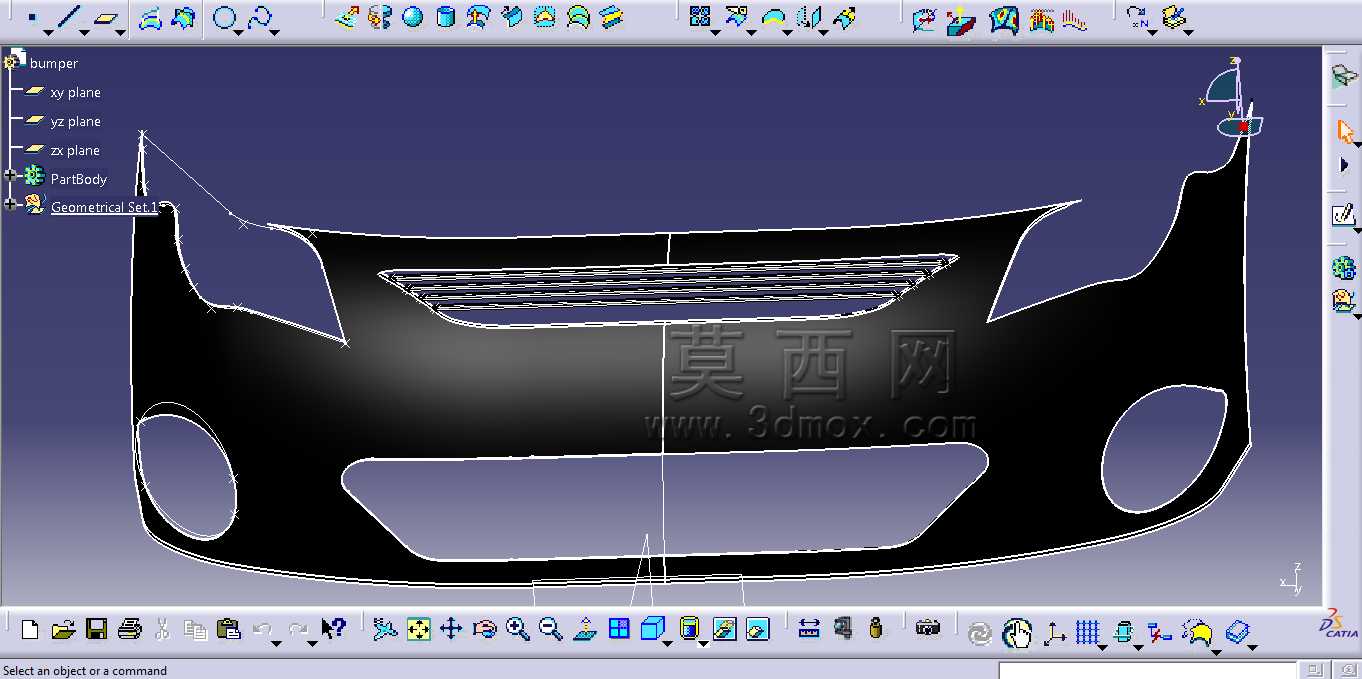Open the Line tool dropdown arrow
This screenshot has width=1362, height=679.
tap(84, 31)
